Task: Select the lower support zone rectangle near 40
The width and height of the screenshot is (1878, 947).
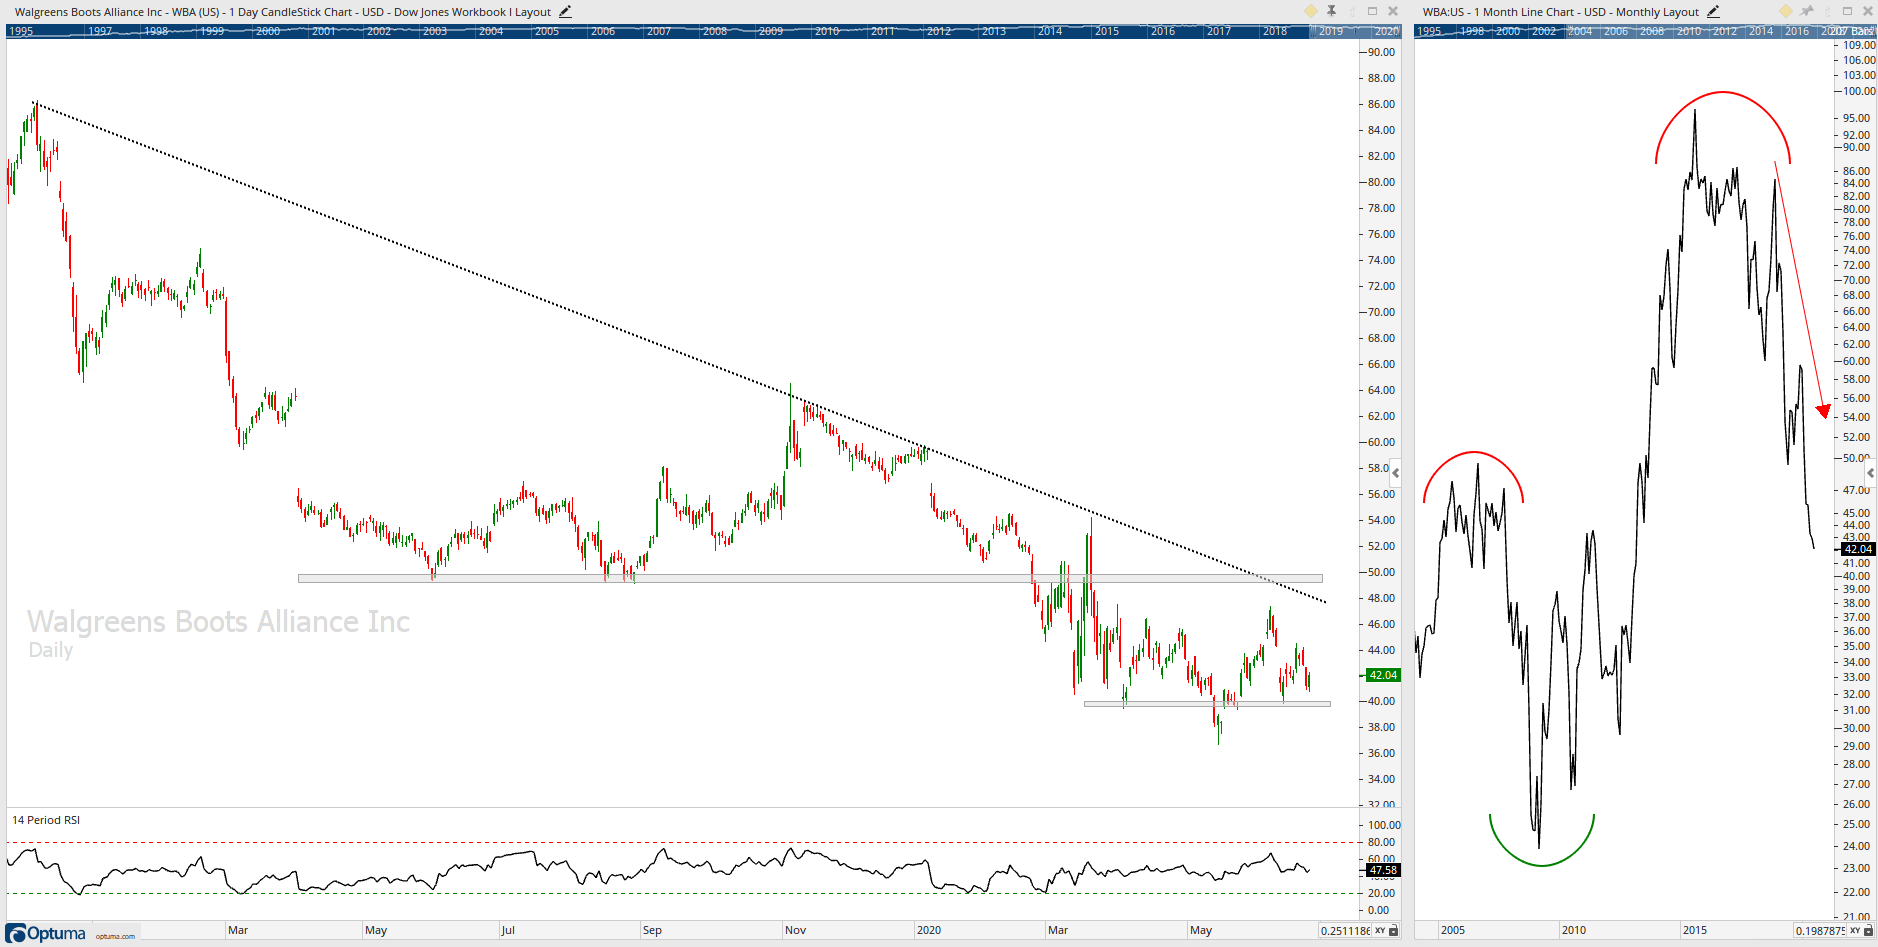Action: (1207, 703)
